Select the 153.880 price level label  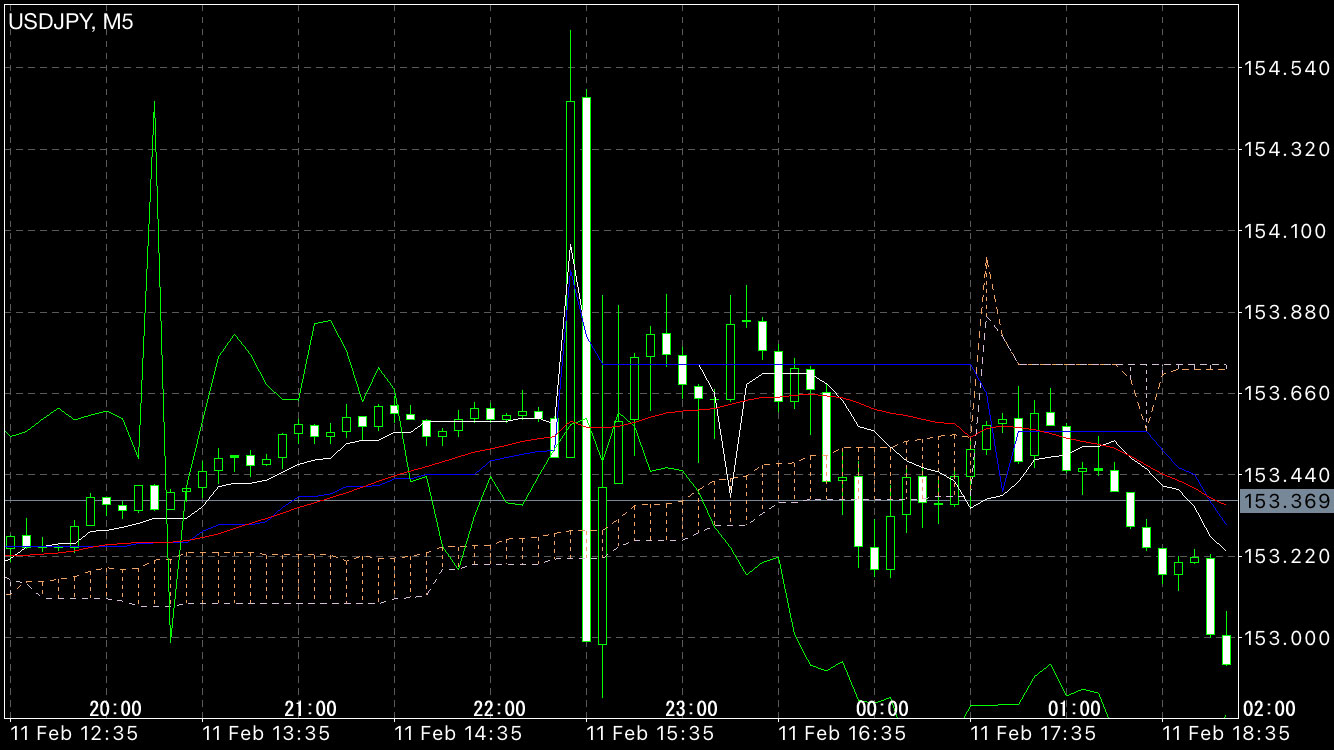tap(1284, 313)
